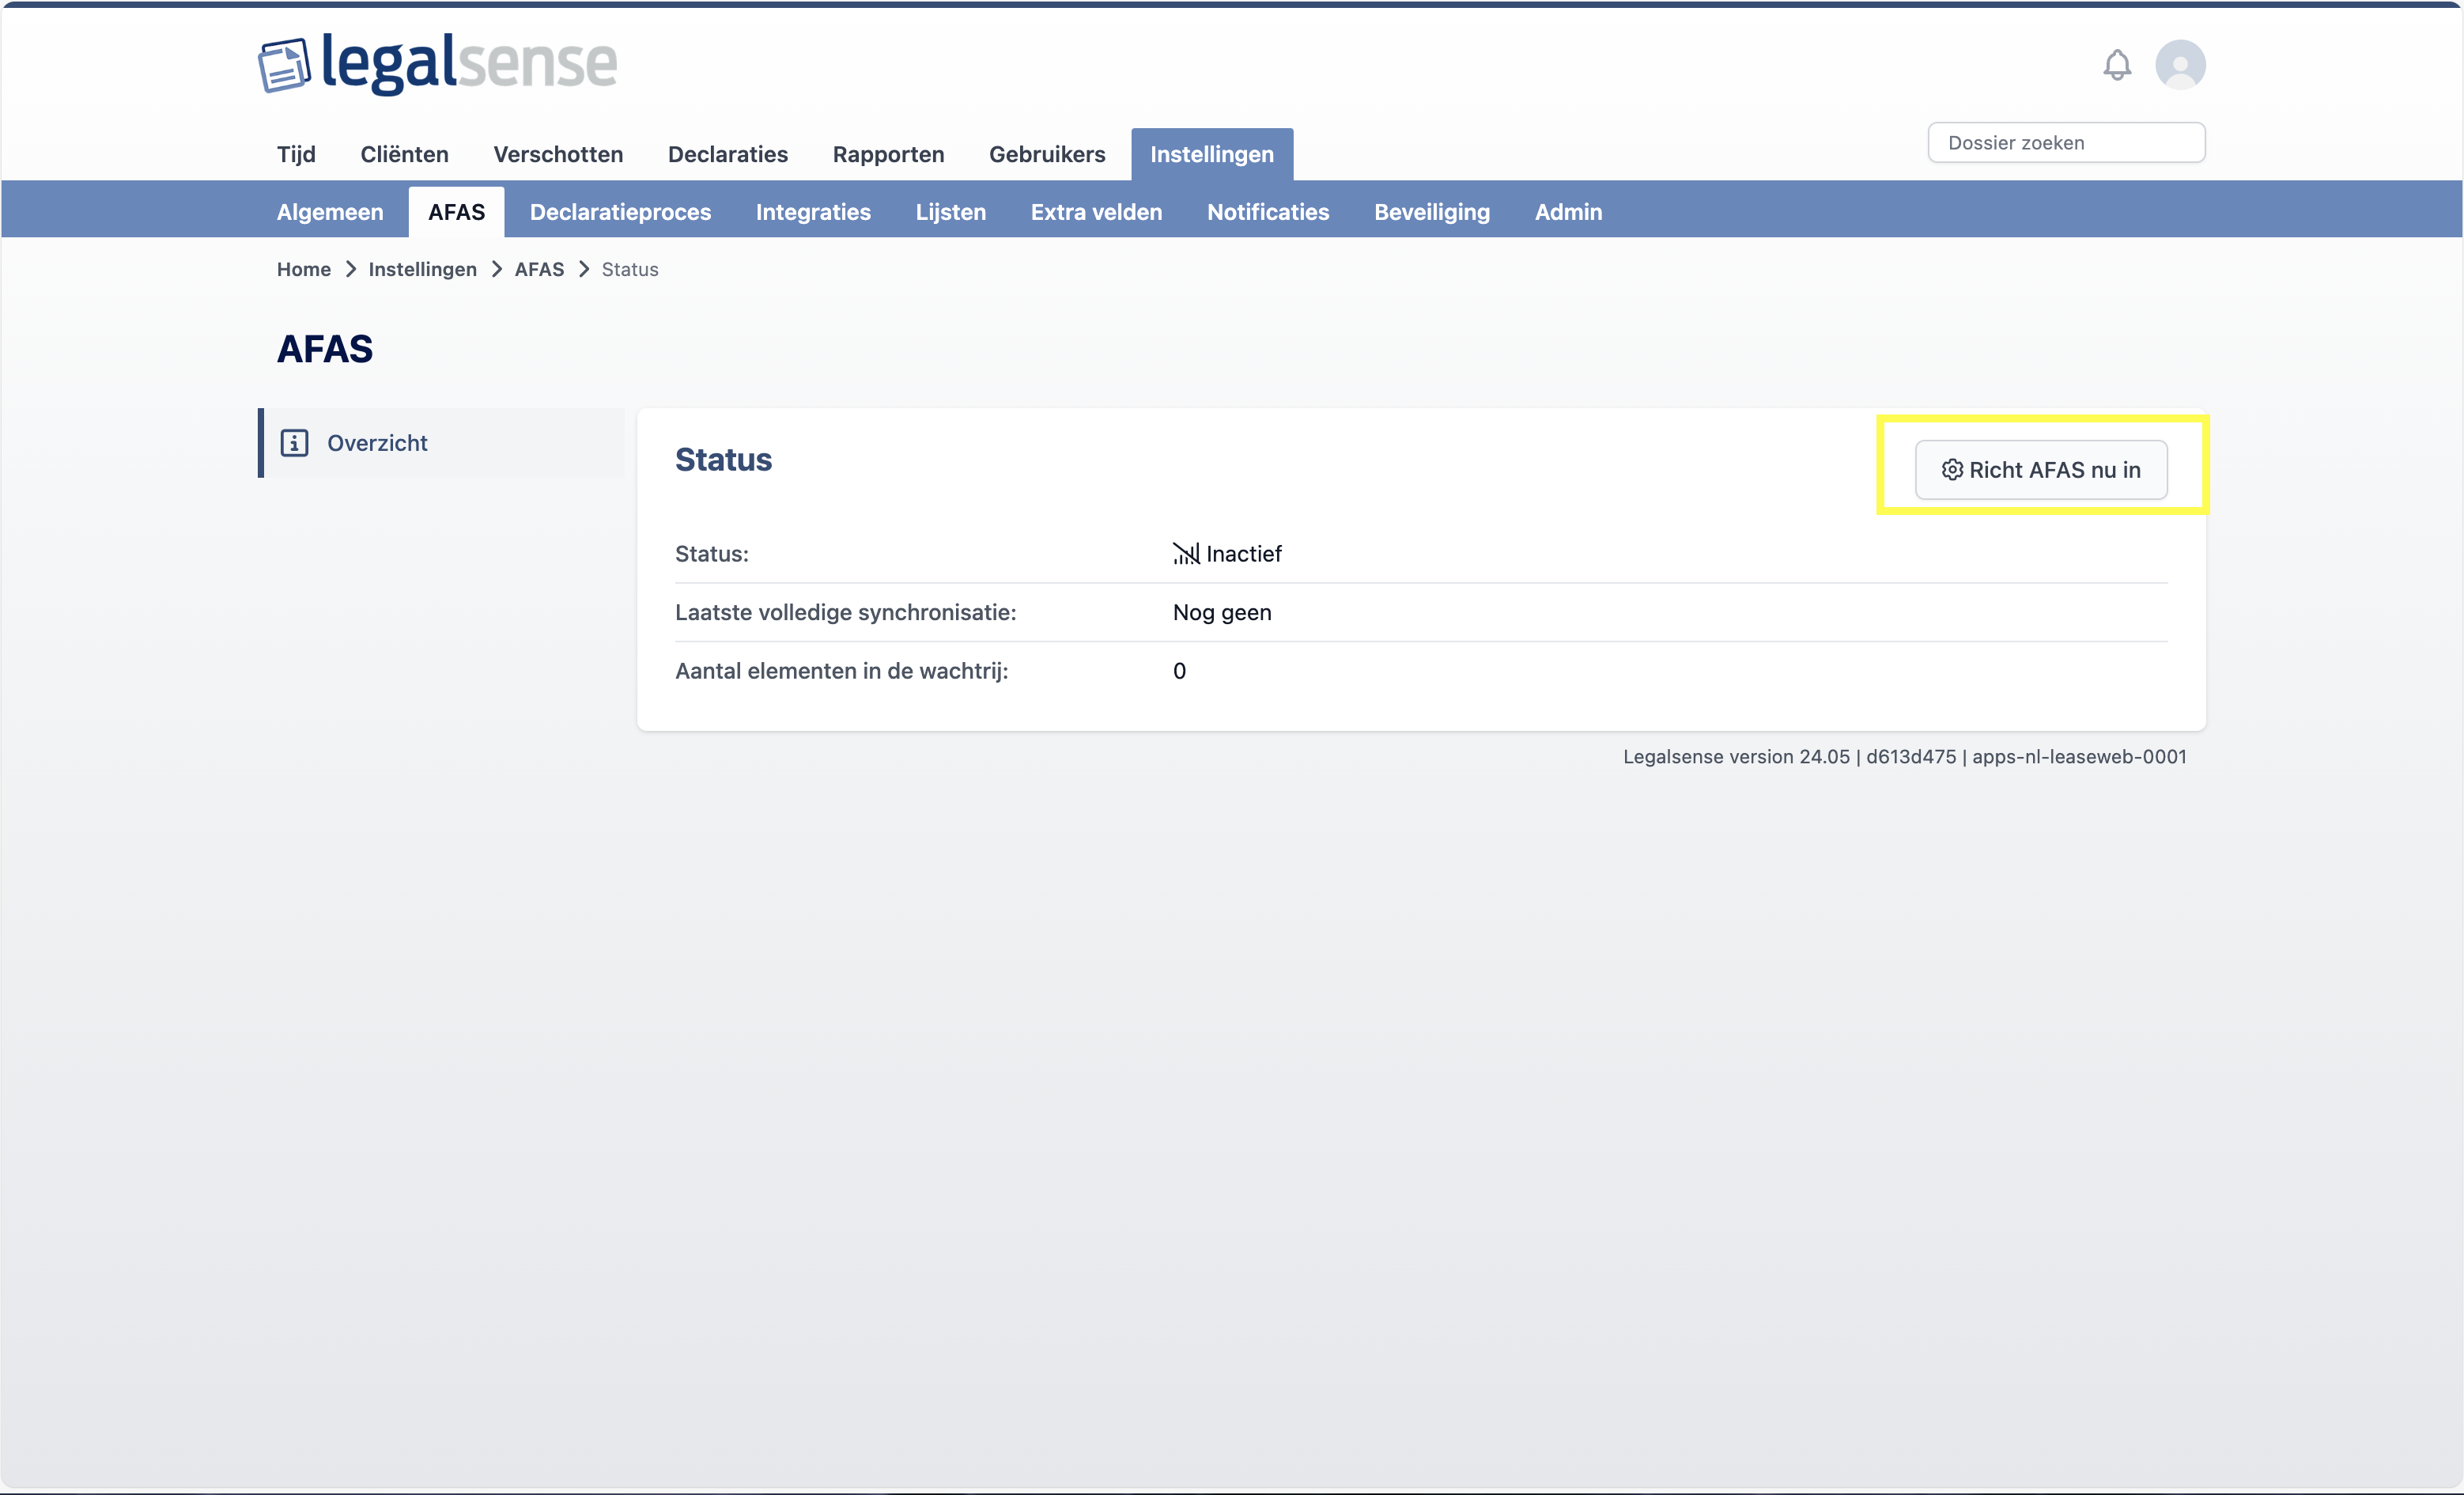Screen dimensions: 2464x1495
Task: Navigate to Declaraties
Action: coord(728,154)
